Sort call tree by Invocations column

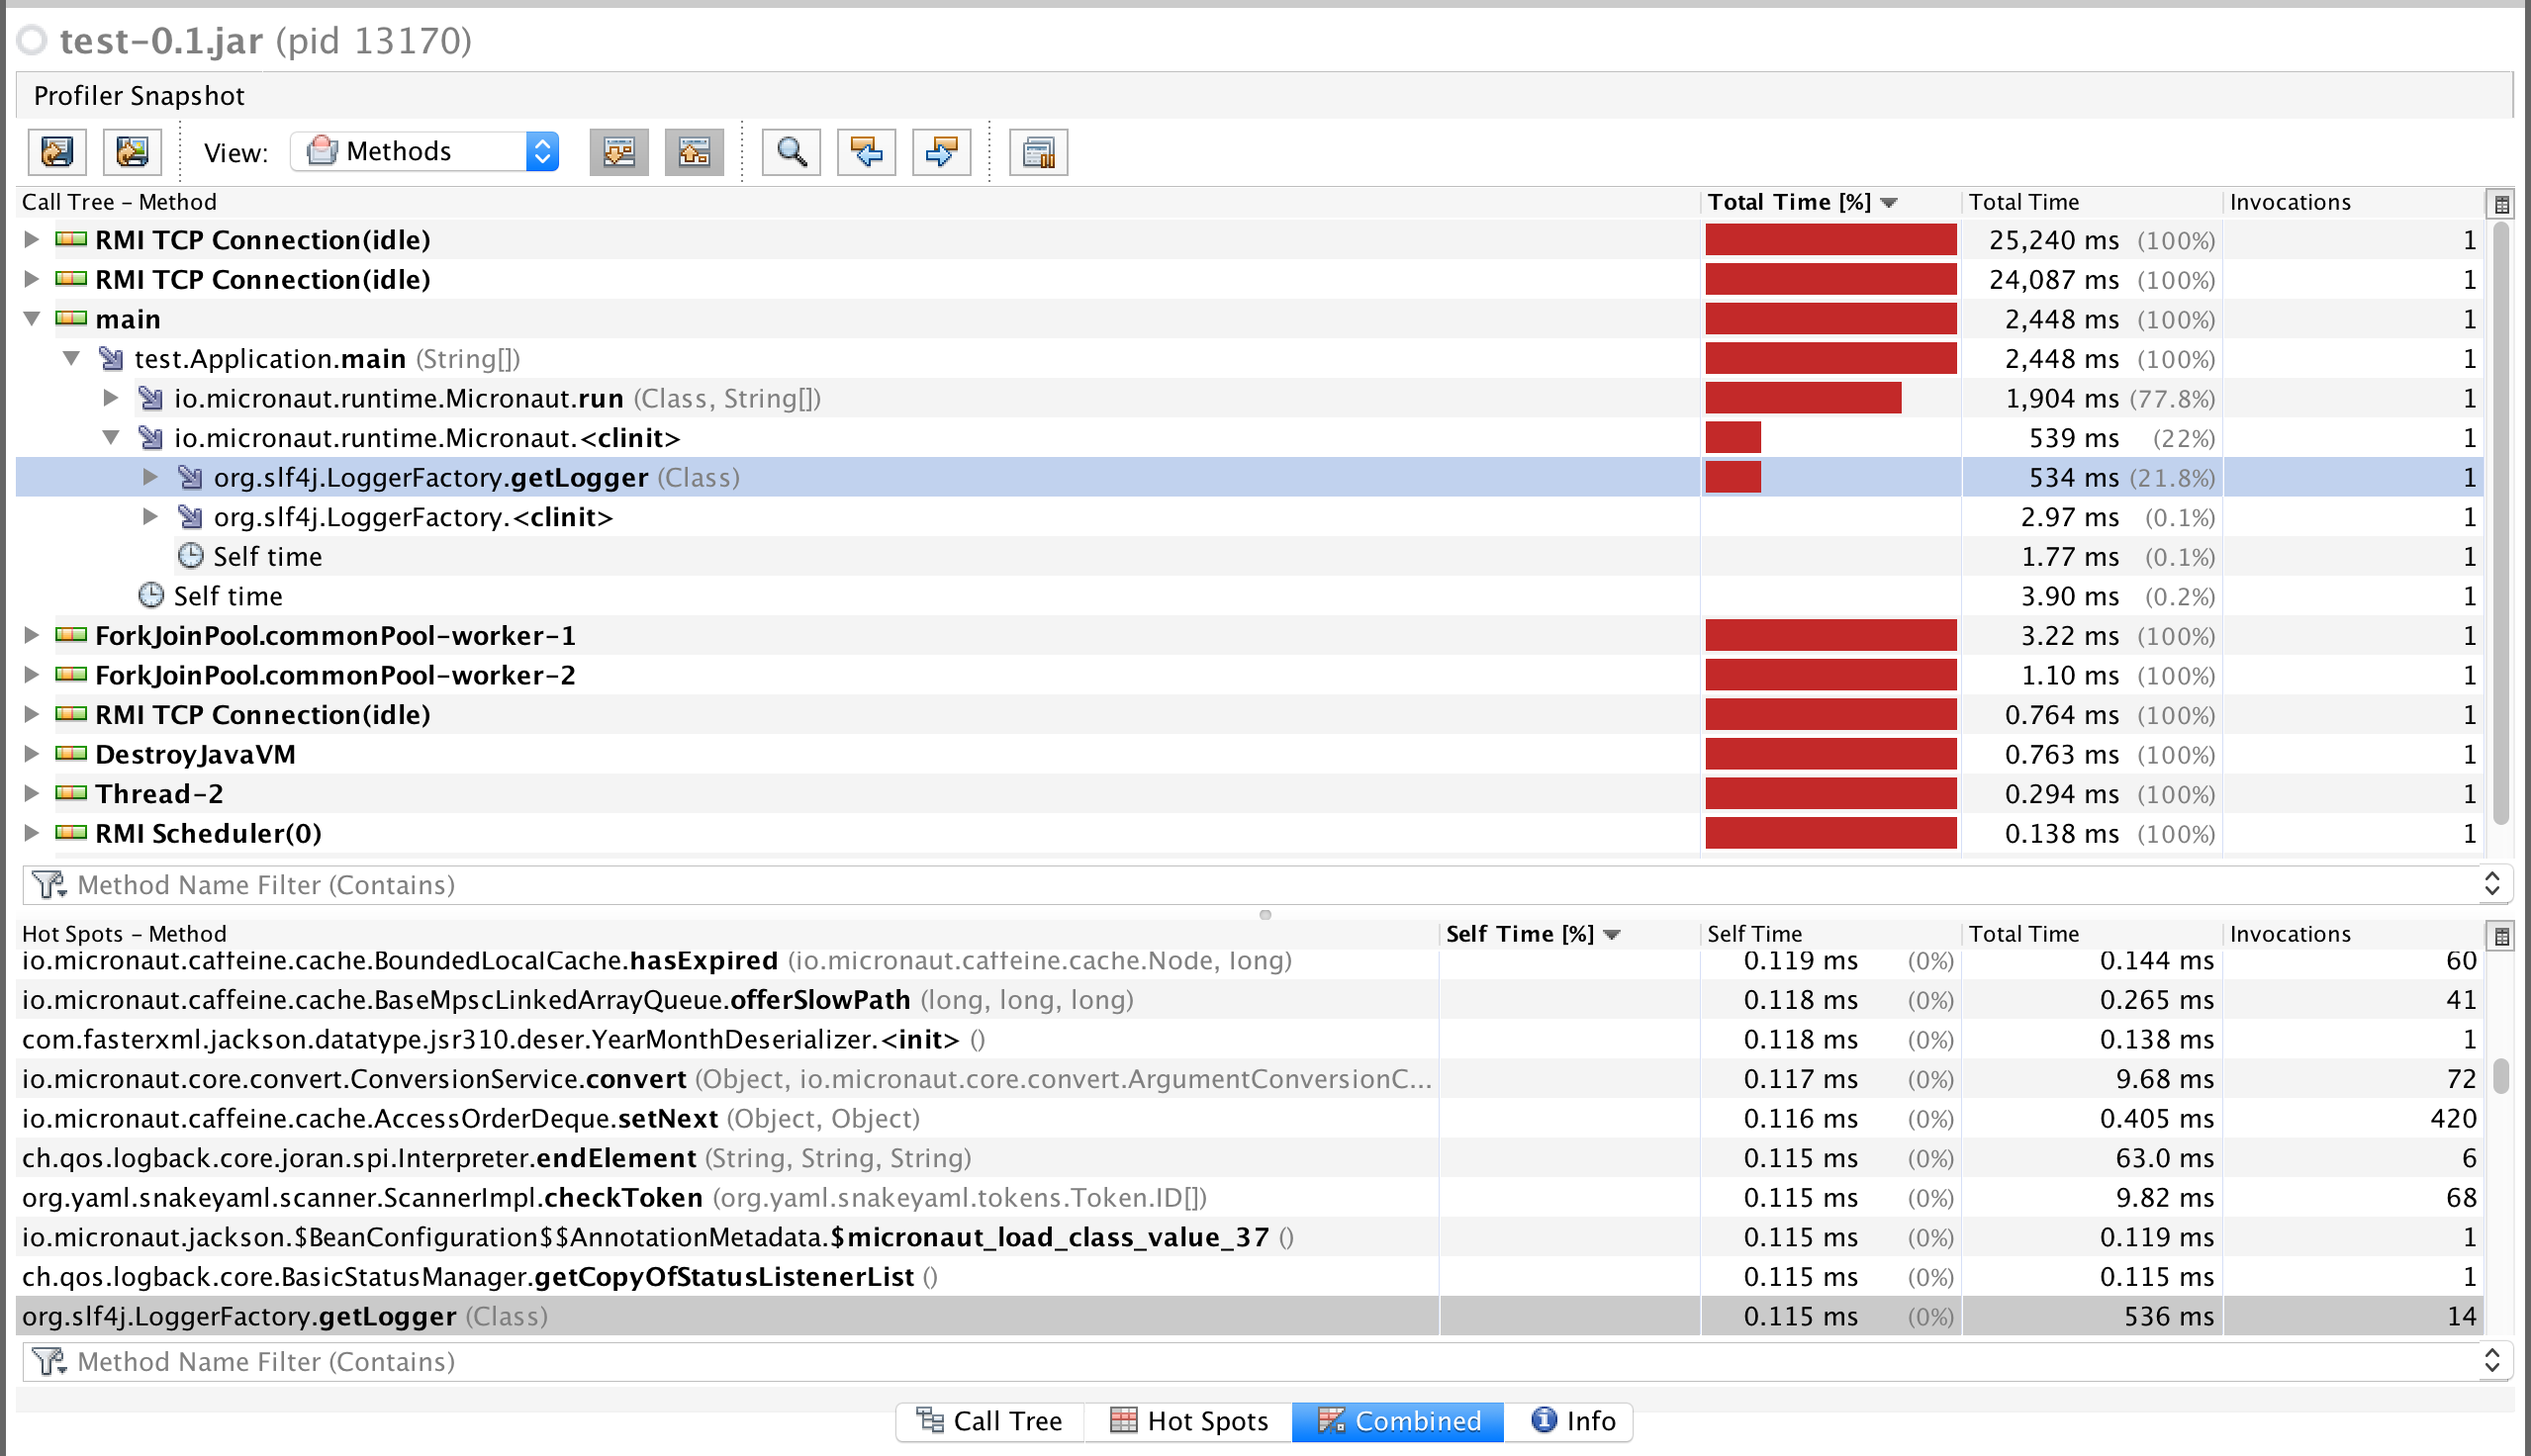2290,201
